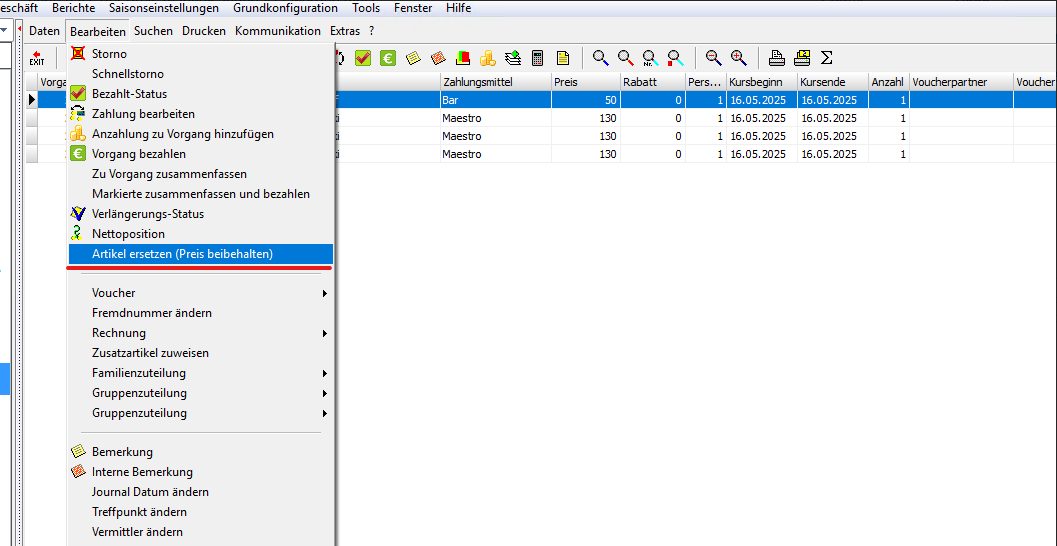1057x546 pixels.
Task: Click the calculator toolbar icon
Action: 538,58
